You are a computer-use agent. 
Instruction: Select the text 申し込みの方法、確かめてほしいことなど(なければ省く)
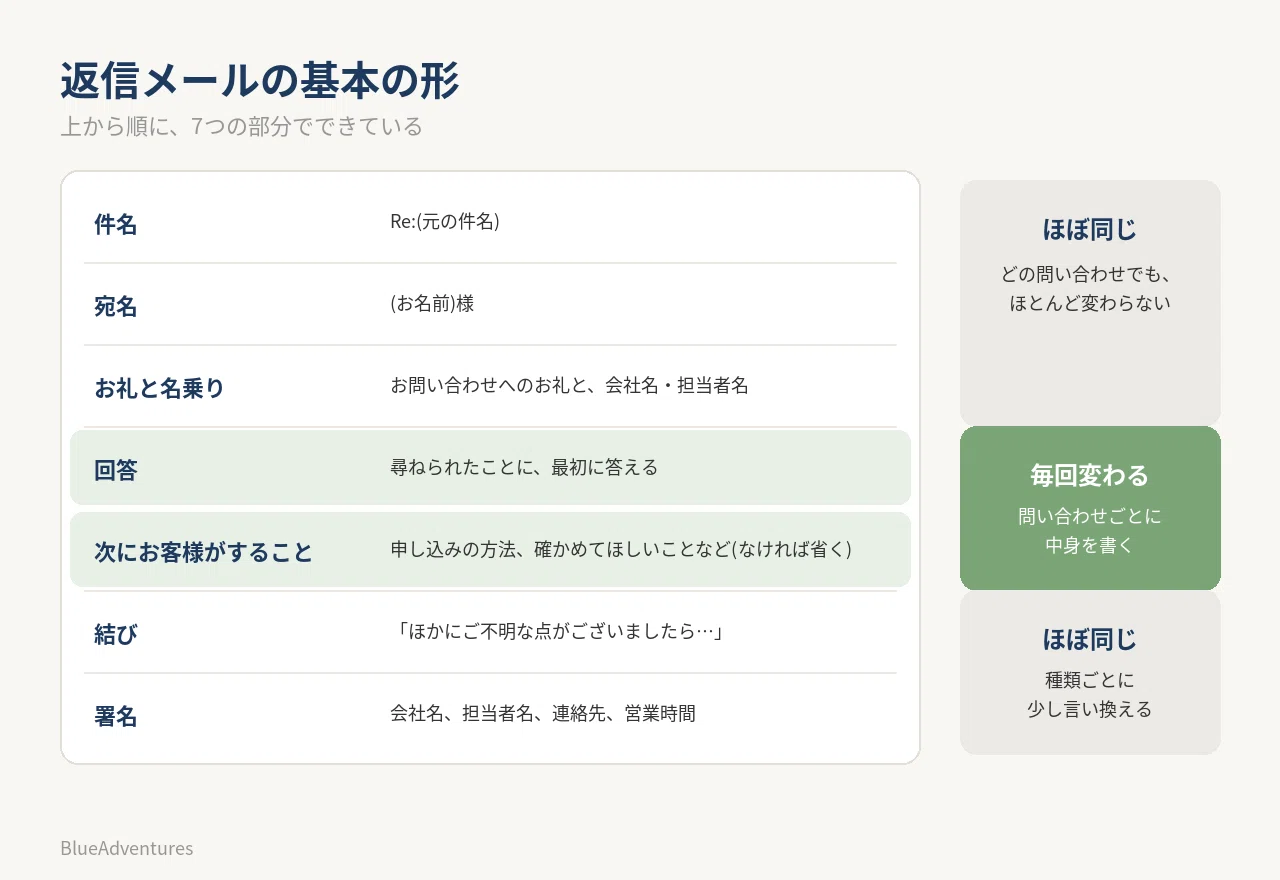coord(621,550)
